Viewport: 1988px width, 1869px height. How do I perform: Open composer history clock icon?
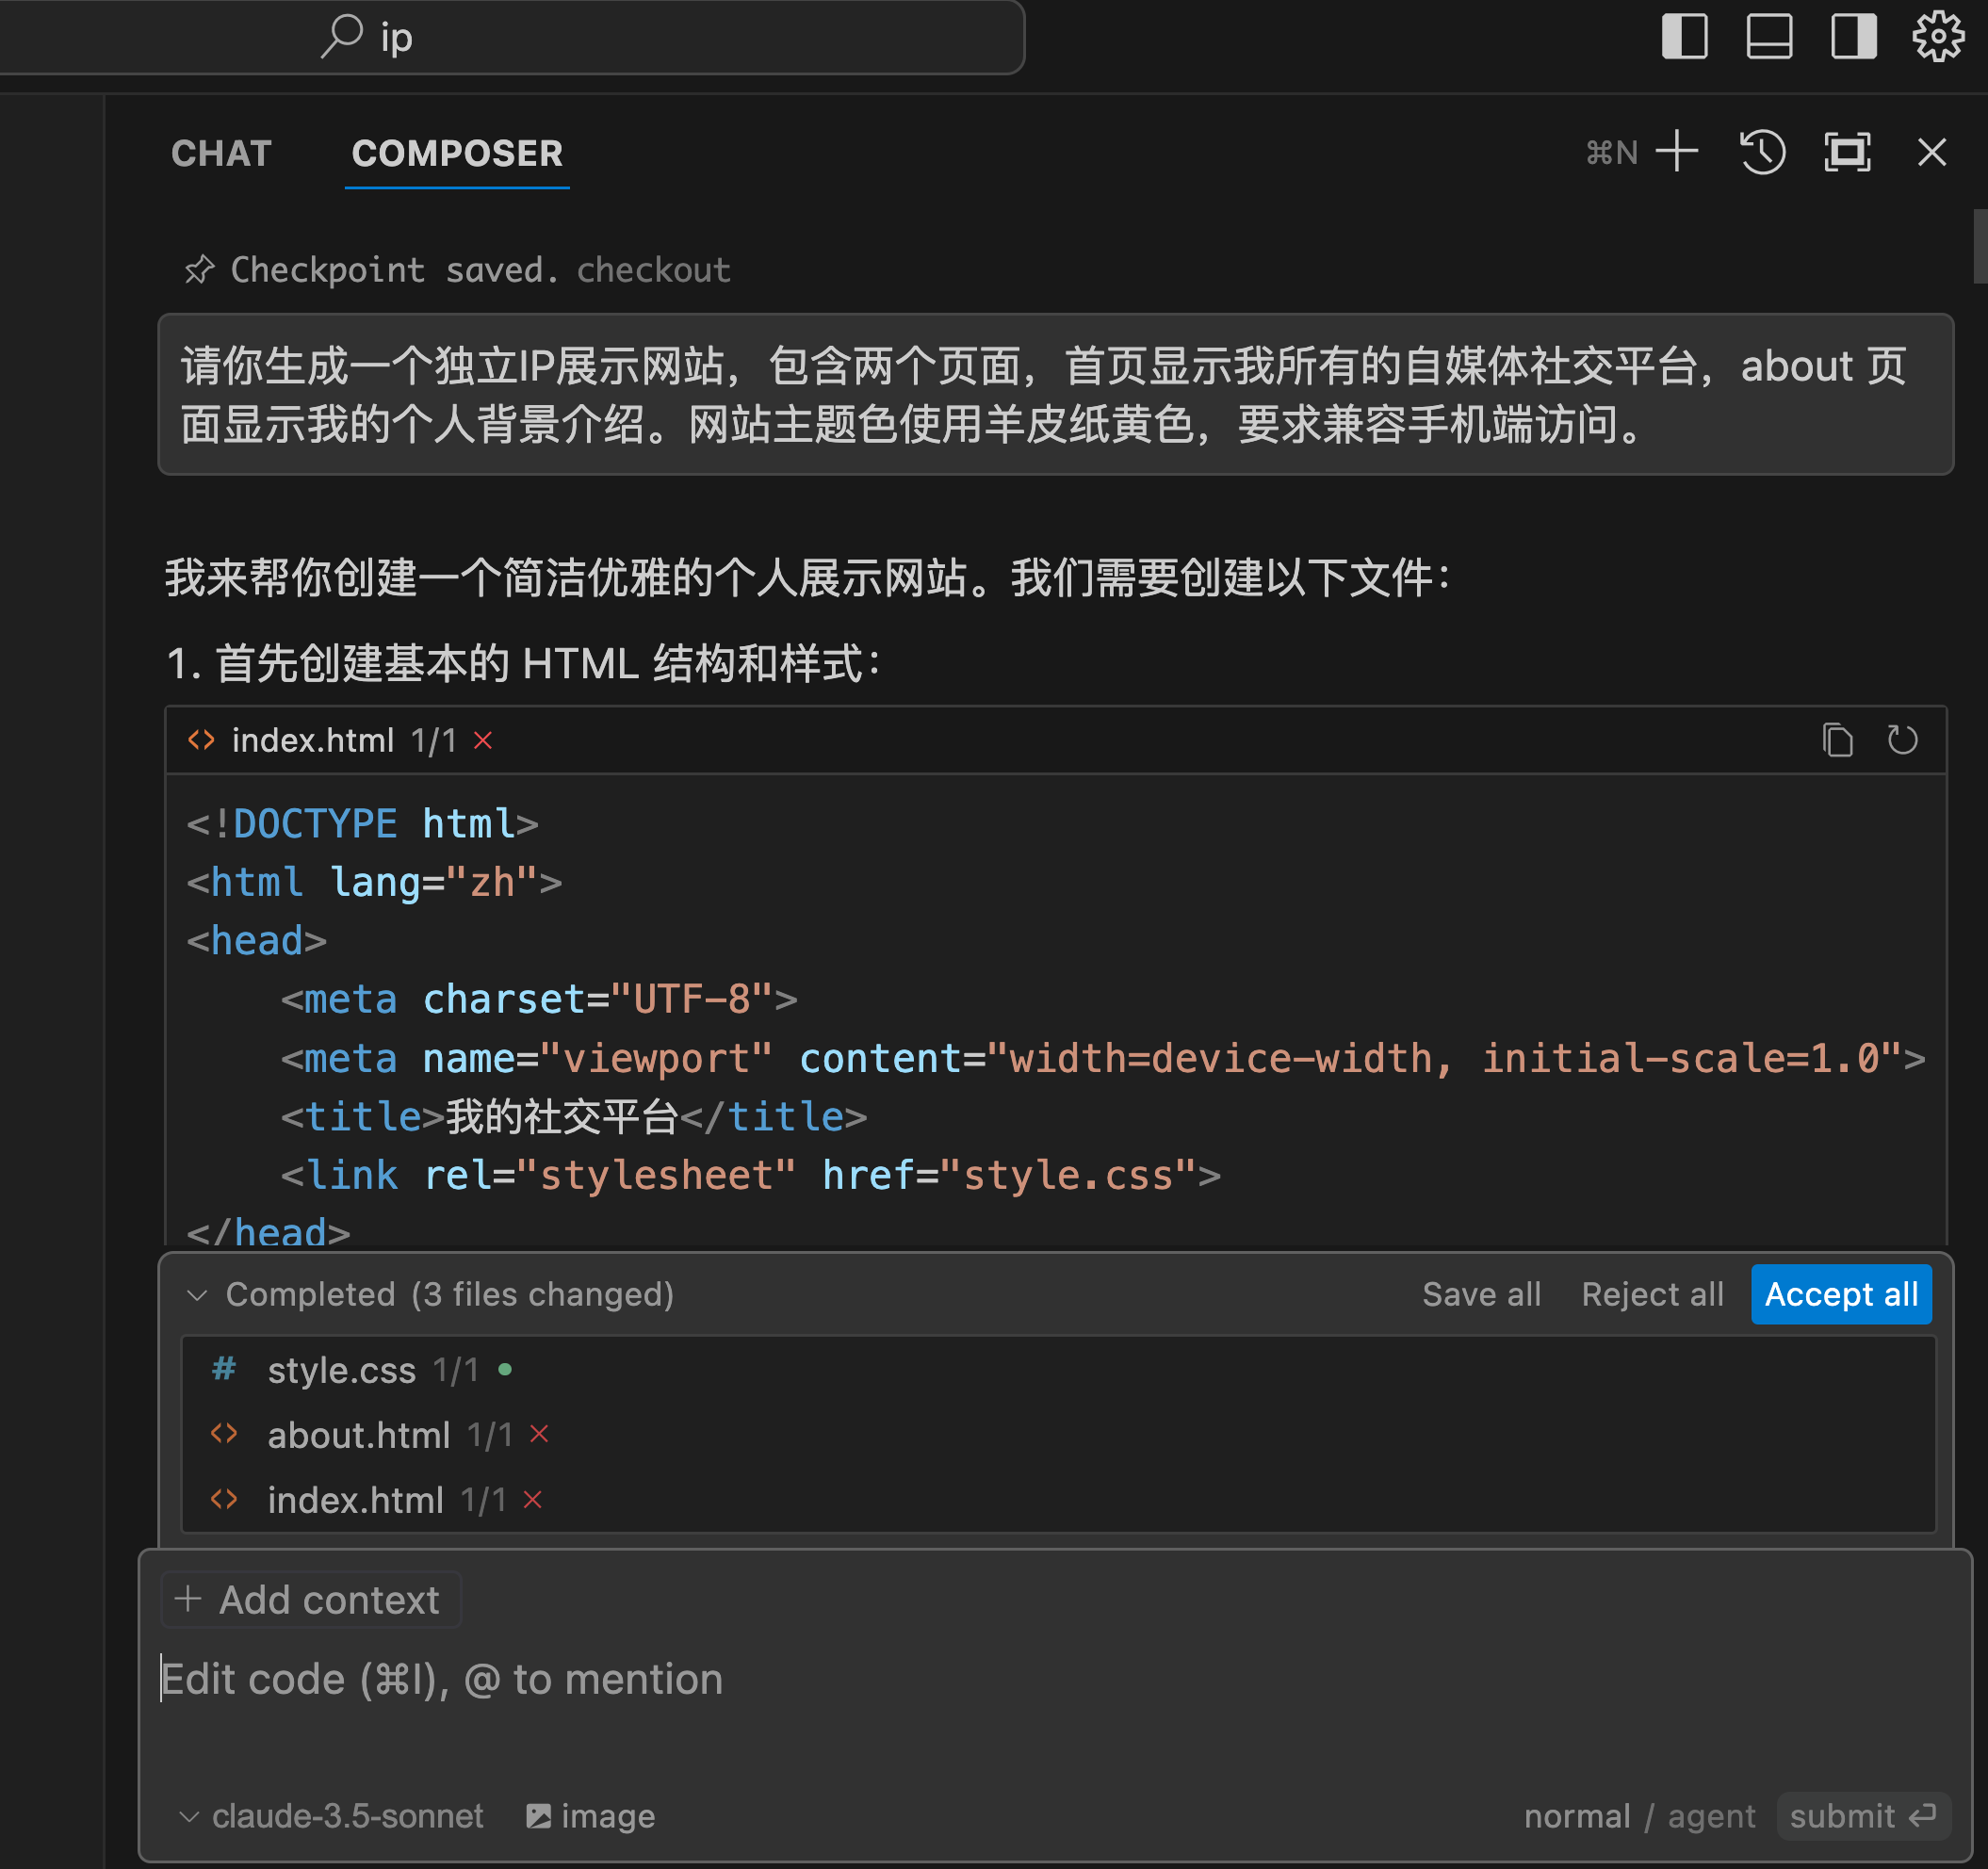point(1762,152)
